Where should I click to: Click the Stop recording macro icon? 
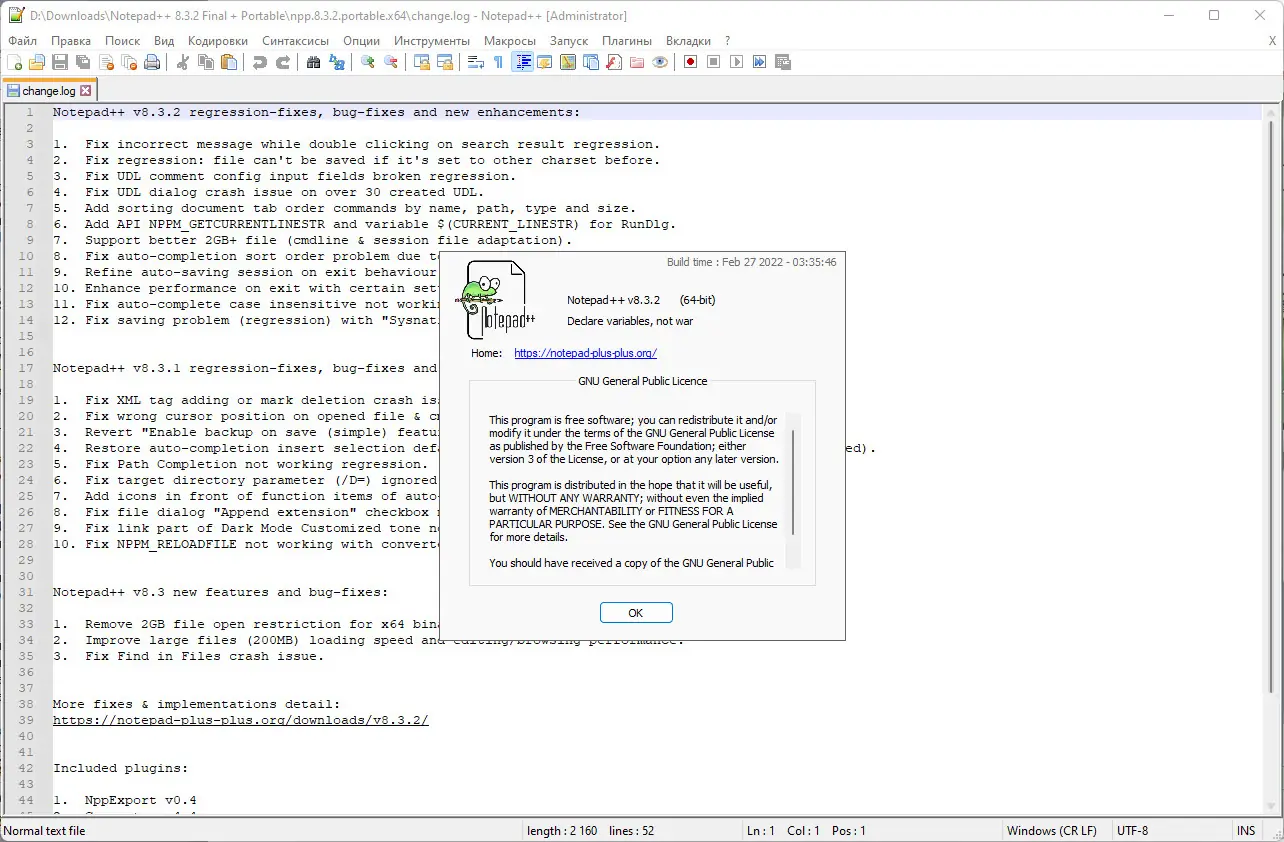click(714, 62)
